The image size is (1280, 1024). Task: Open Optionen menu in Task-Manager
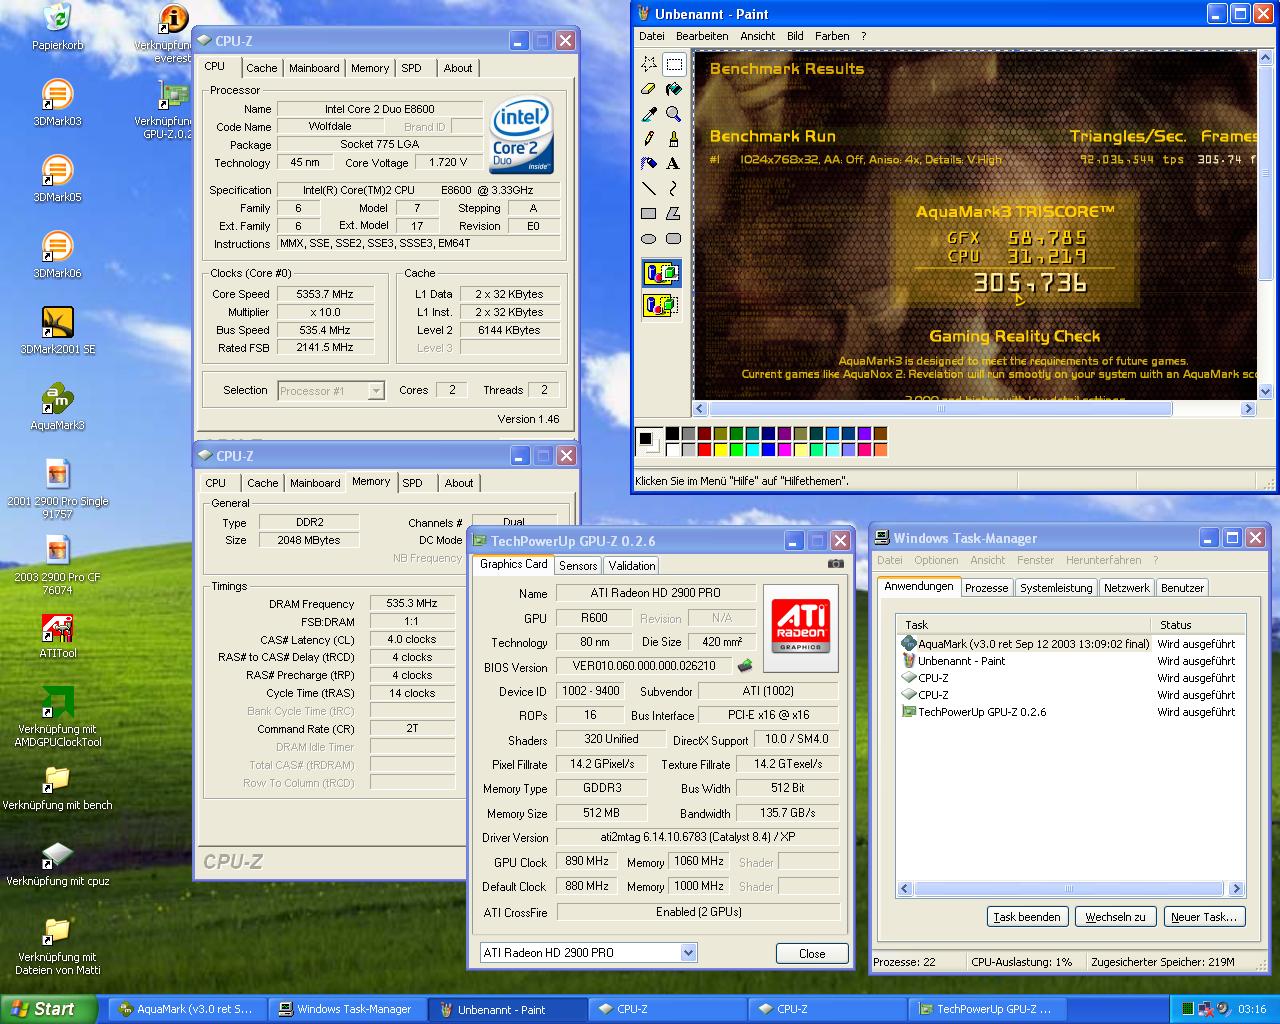coord(936,560)
